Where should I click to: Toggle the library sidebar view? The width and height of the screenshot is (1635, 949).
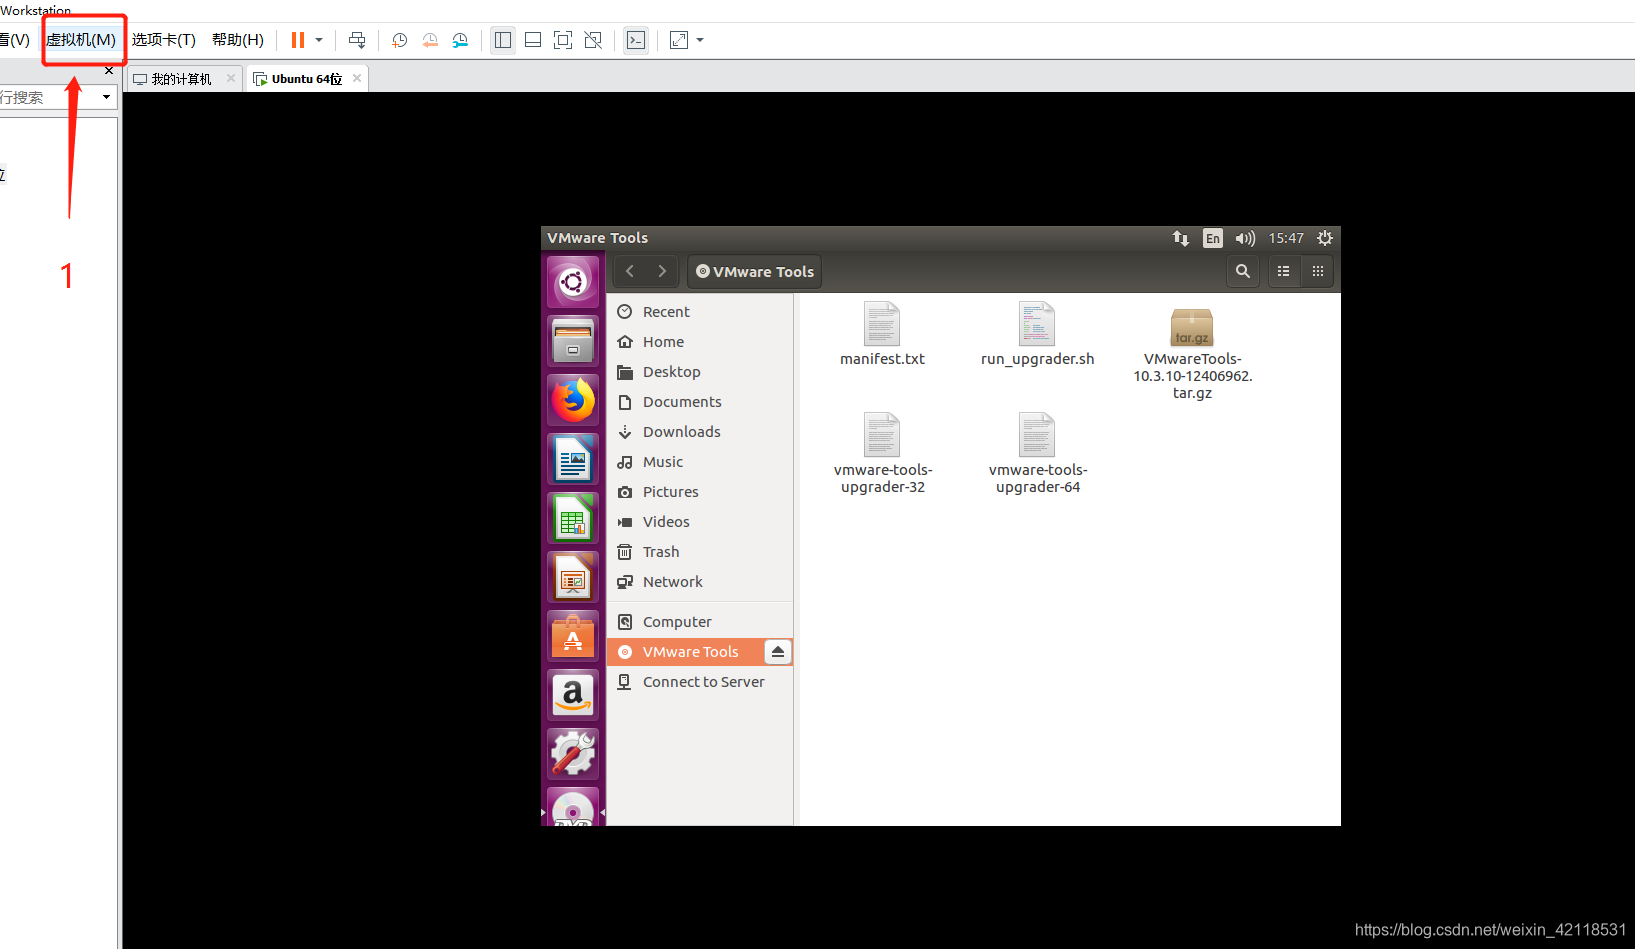coord(503,40)
